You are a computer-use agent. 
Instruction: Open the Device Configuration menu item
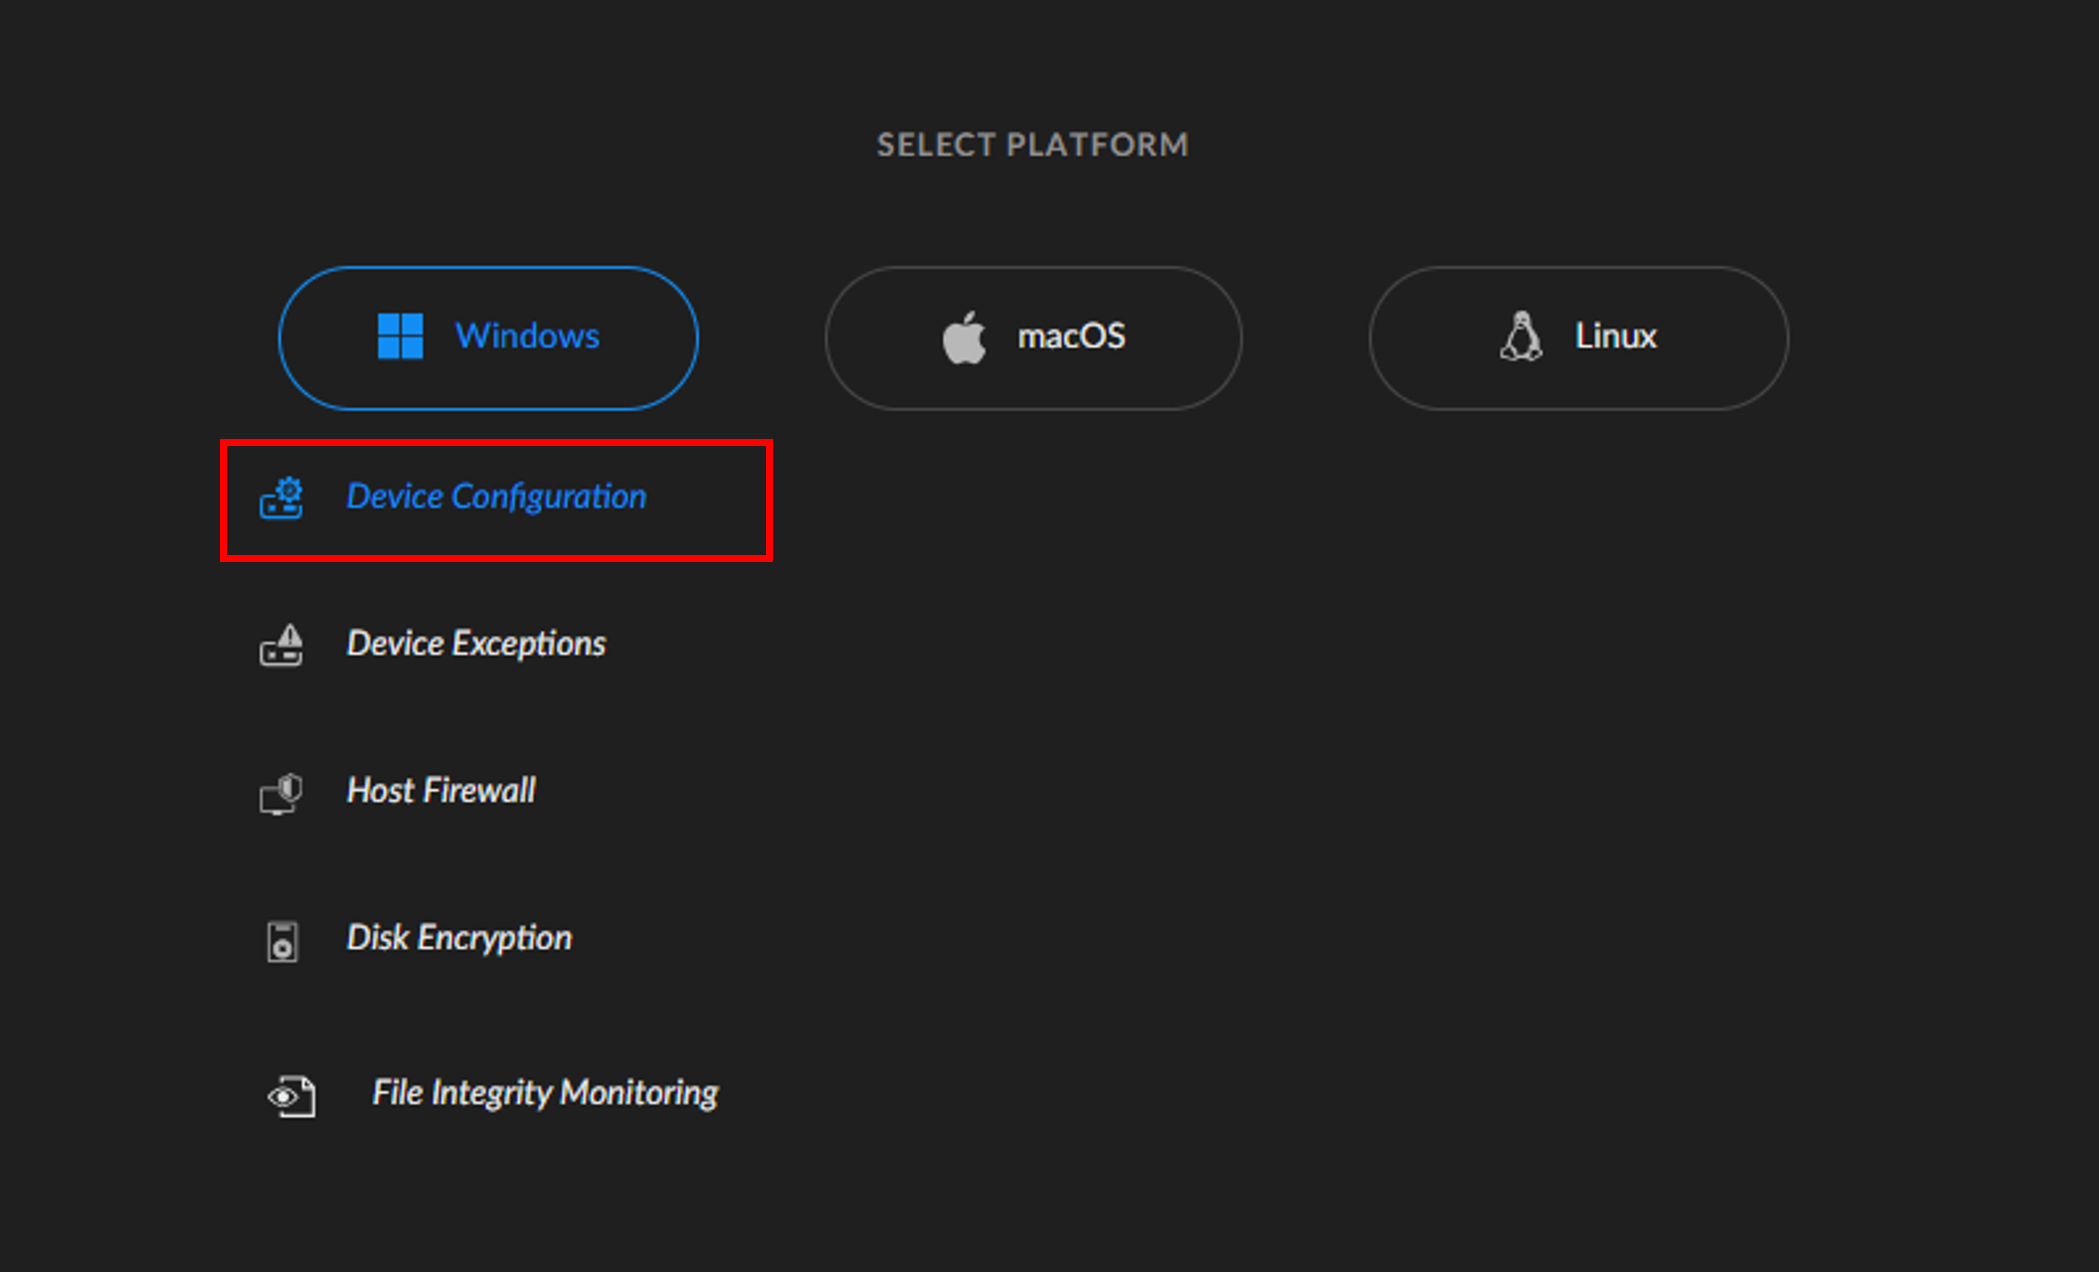496,497
